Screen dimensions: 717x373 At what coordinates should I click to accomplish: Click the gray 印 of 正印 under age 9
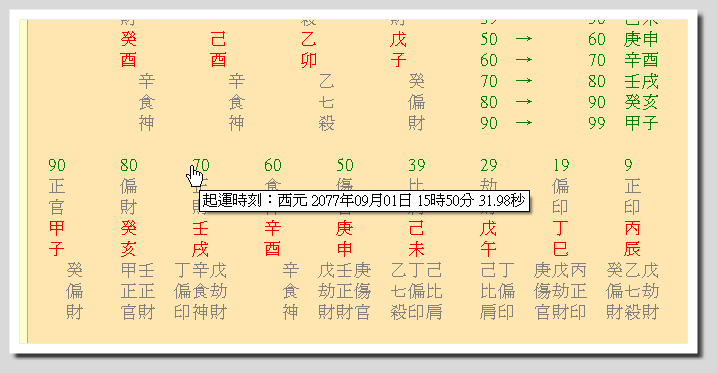click(x=632, y=207)
